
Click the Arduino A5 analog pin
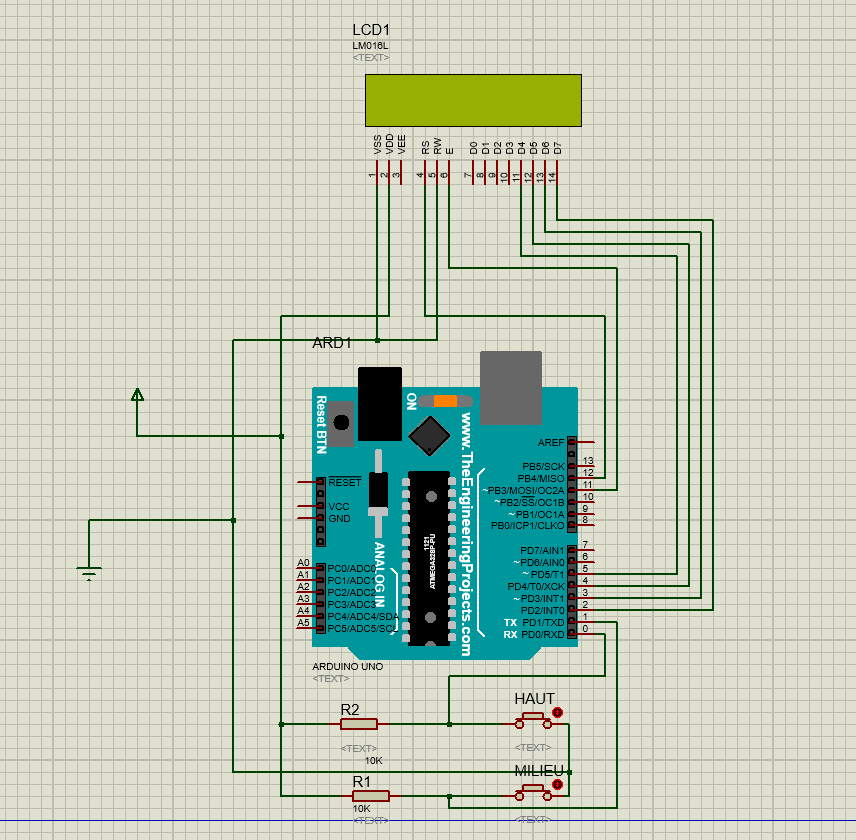(x=310, y=628)
